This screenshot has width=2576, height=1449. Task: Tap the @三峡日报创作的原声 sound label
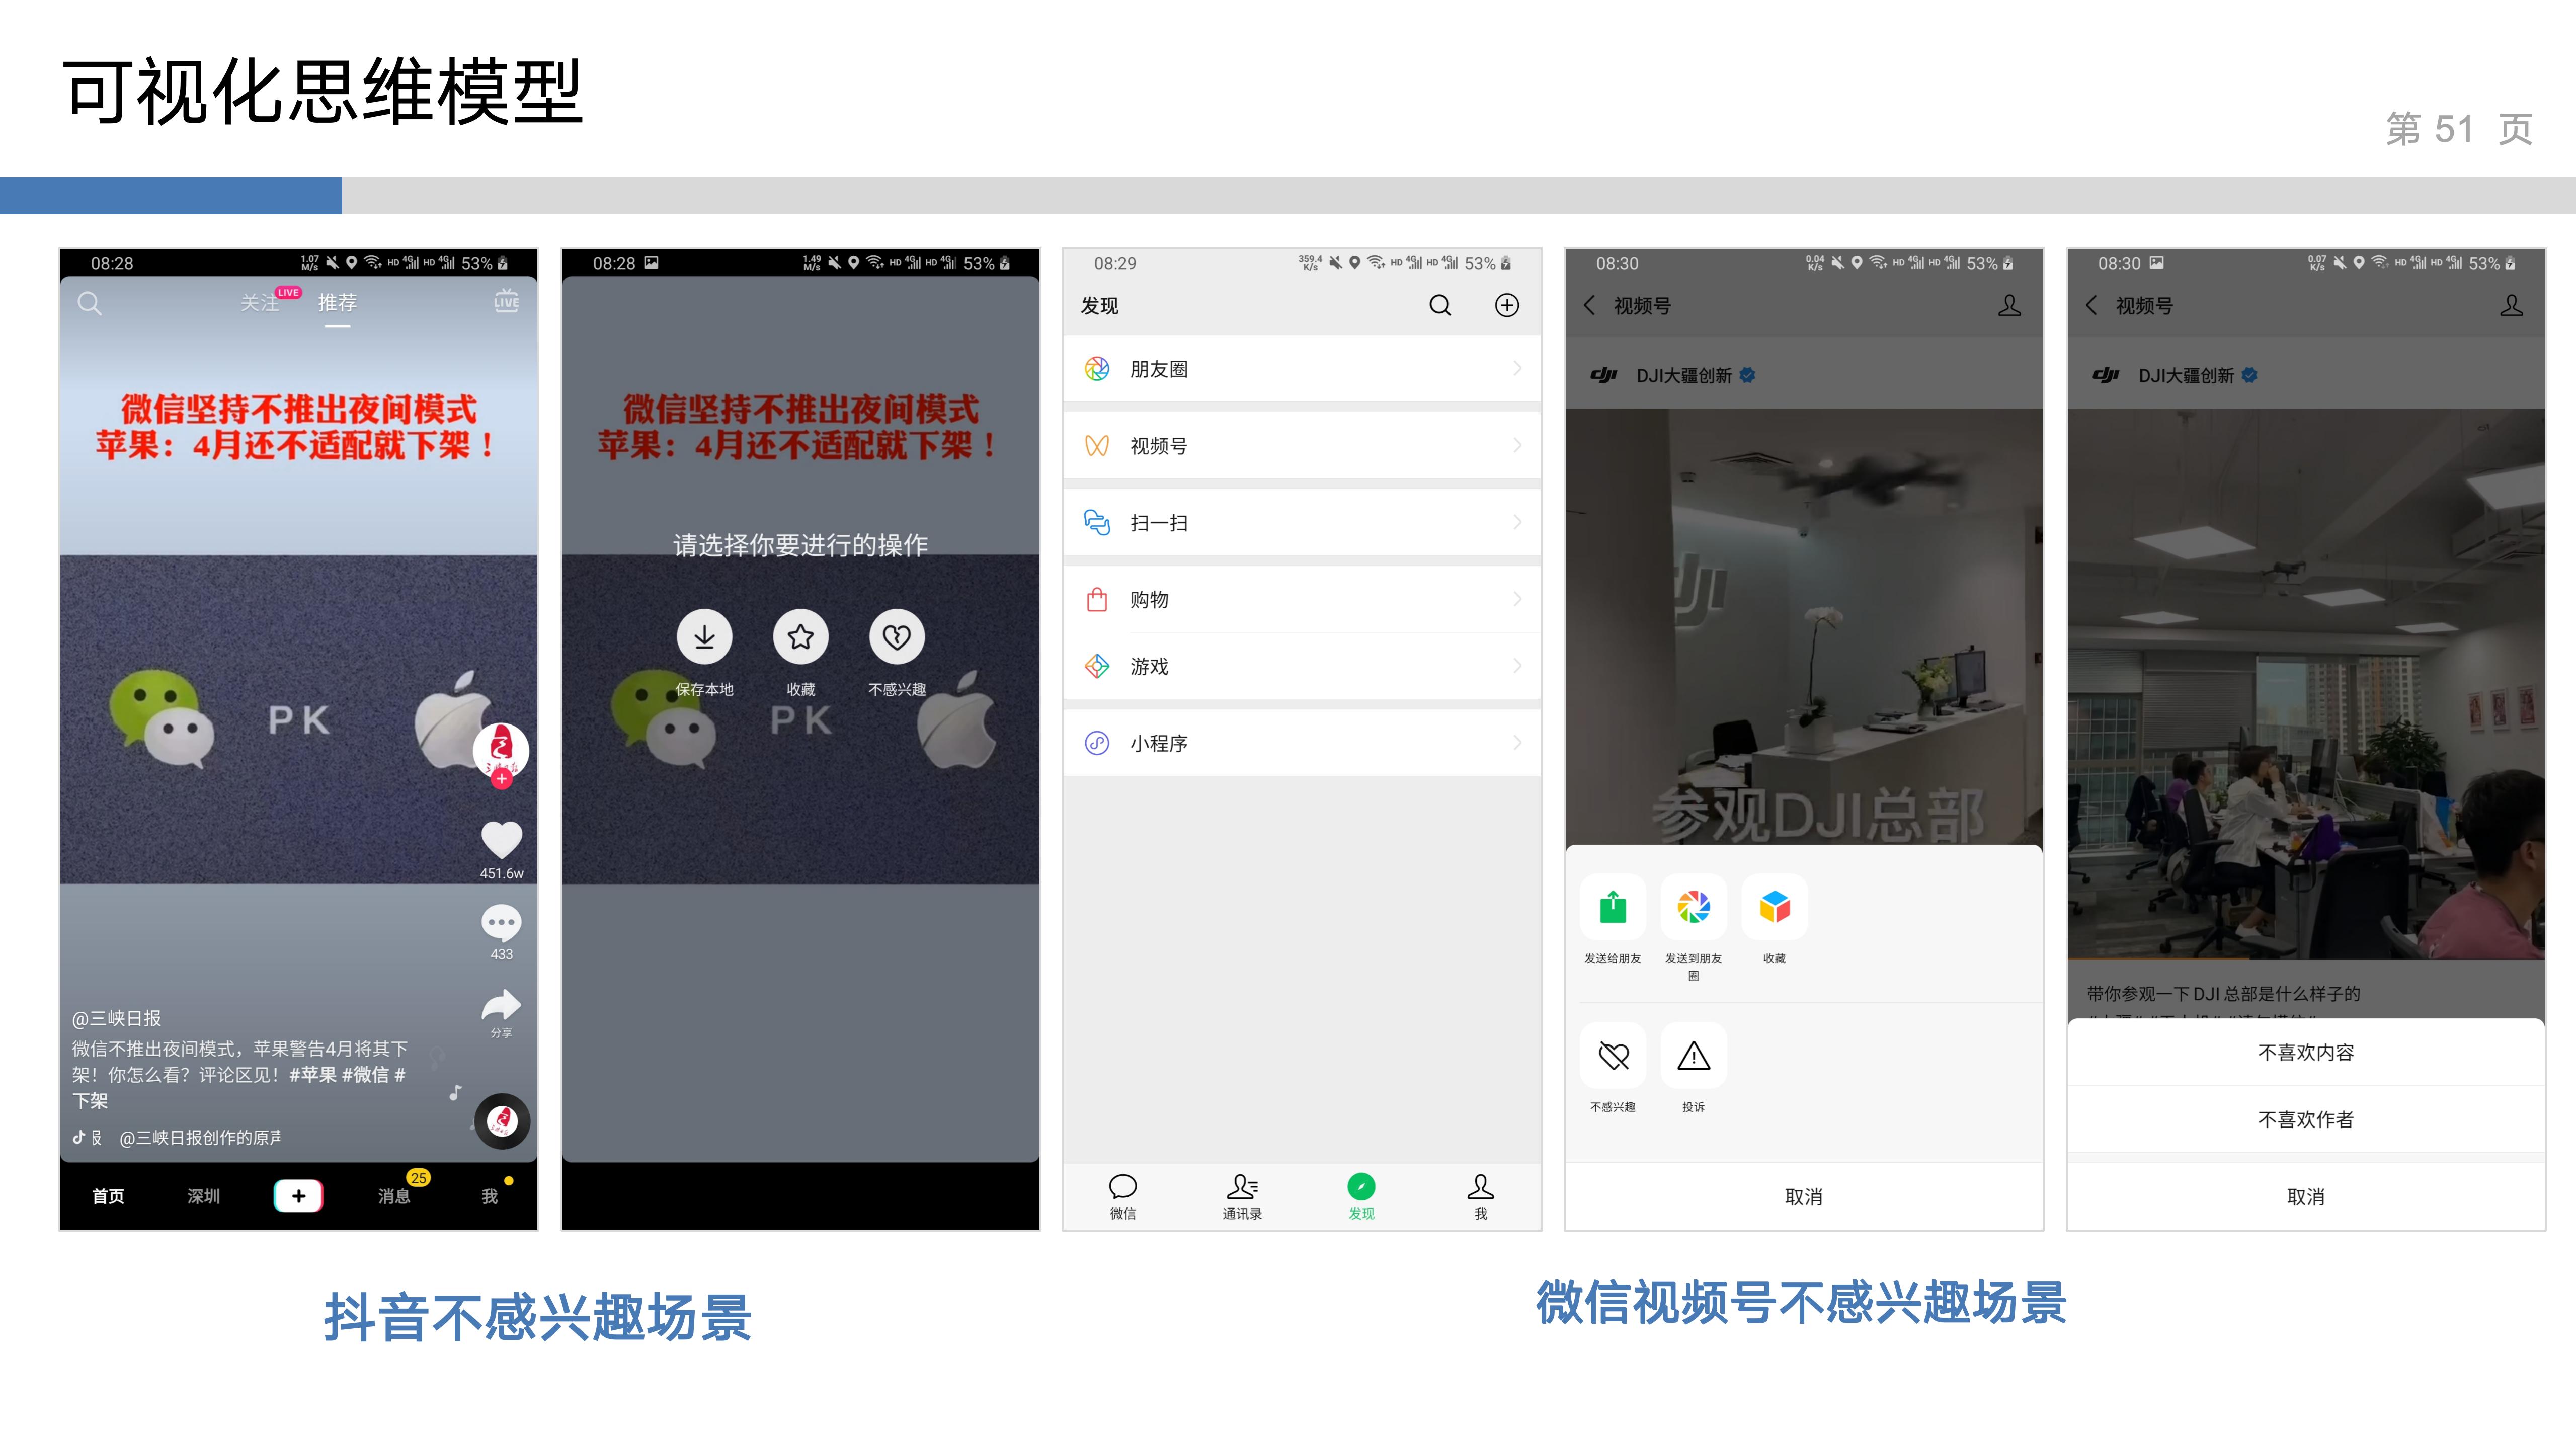click(x=200, y=1138)
